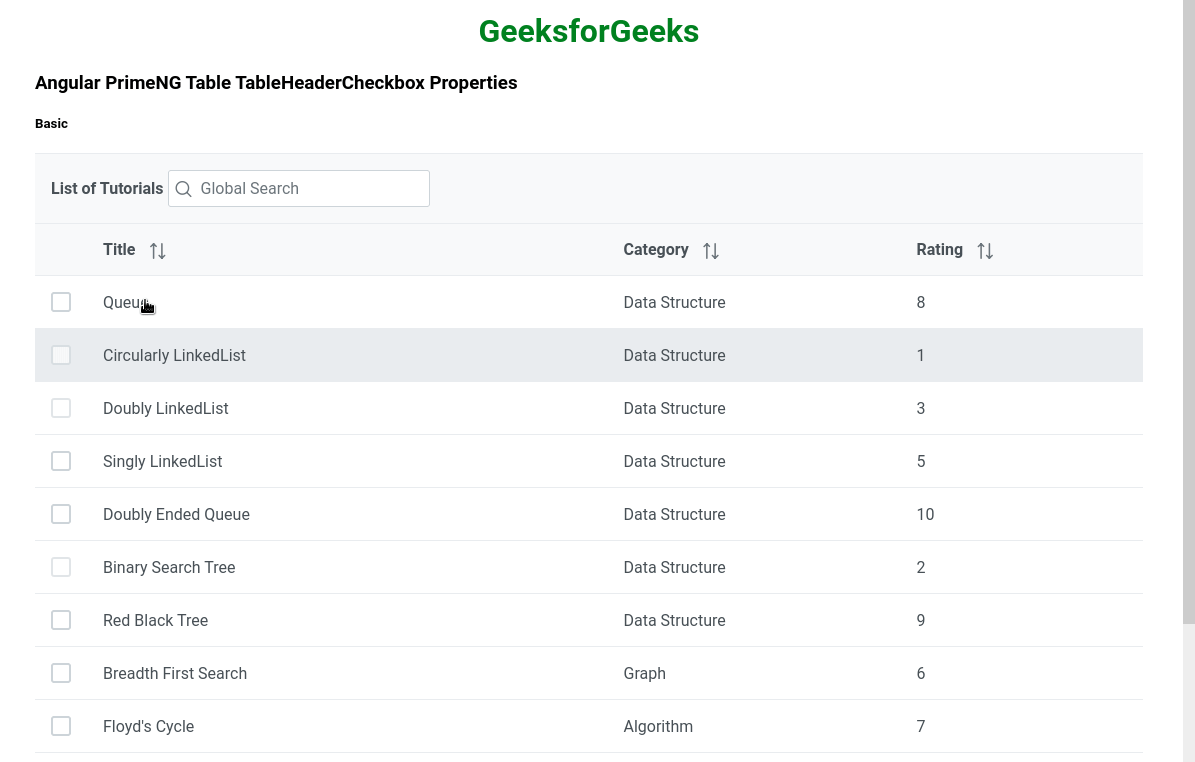Check the Doubly Ended Queue row
This screenshot has height=762, width=1195.
coord(61,514)
